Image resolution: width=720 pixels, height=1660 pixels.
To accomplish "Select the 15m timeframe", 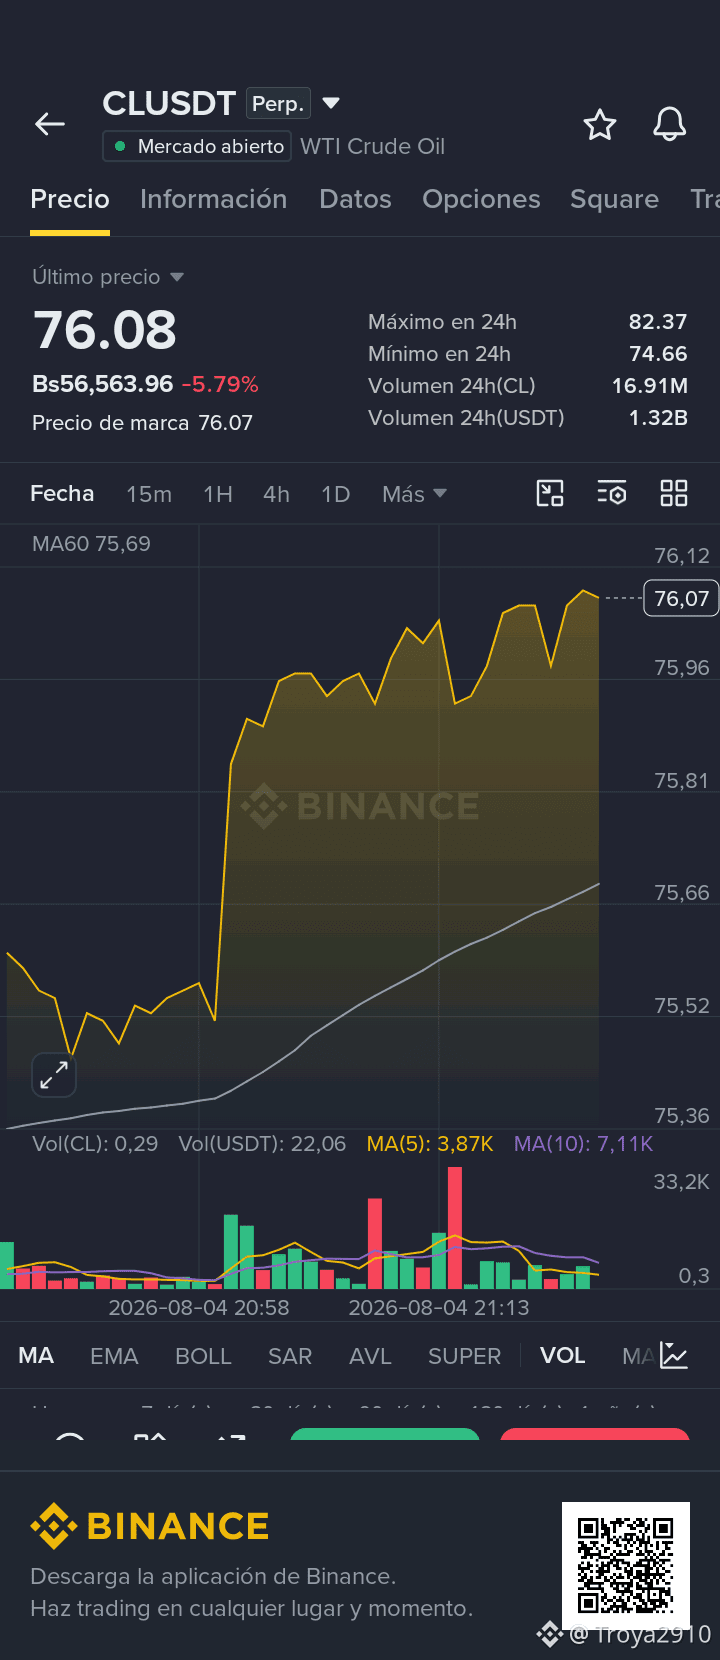I will click(149, 494).
